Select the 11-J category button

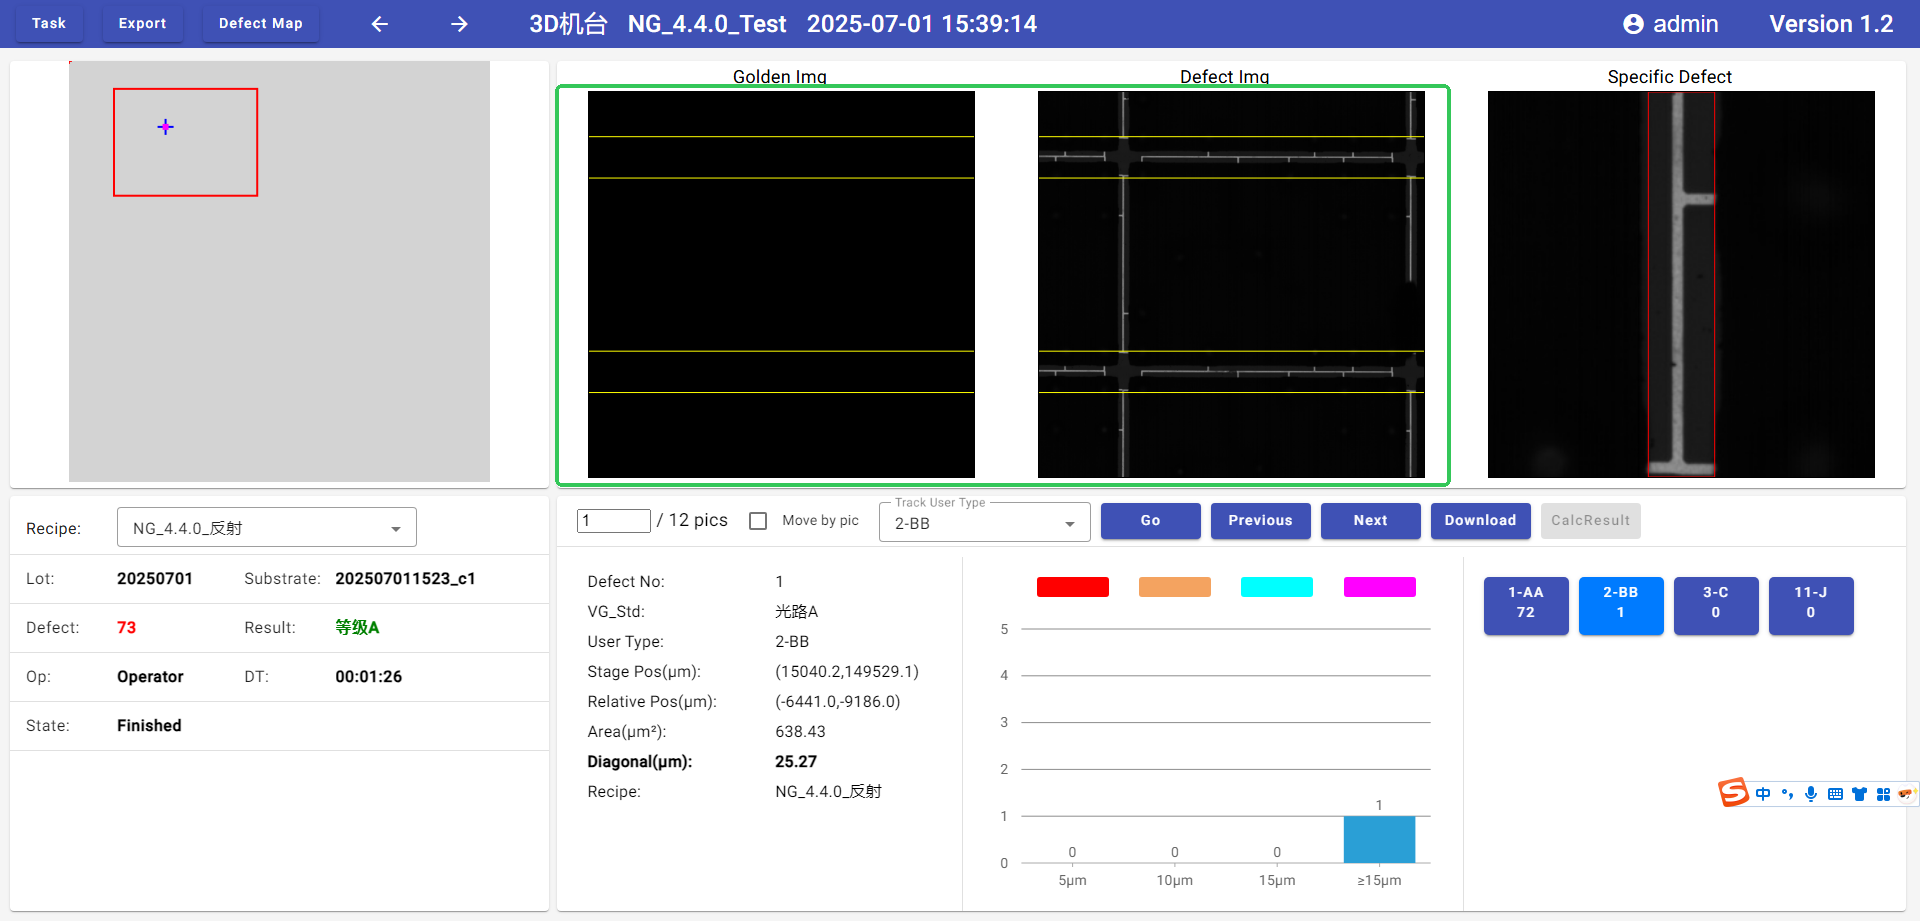(1811, 606)
